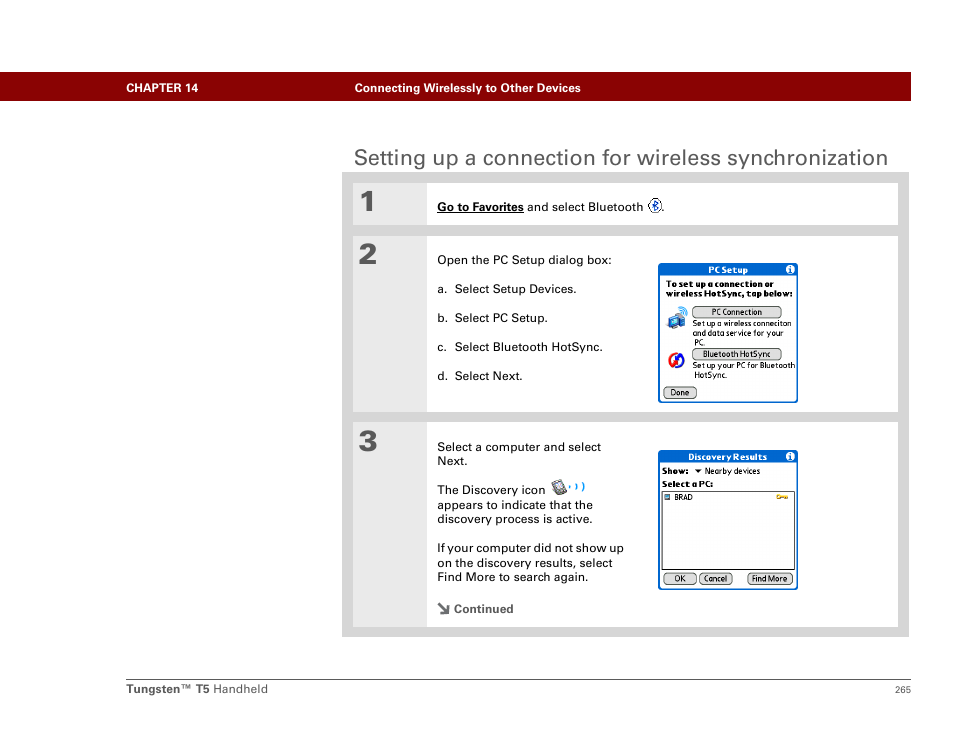Select BRAD in the PC list
The width and height of the screenshot is (954, 738).
(728, 497)
